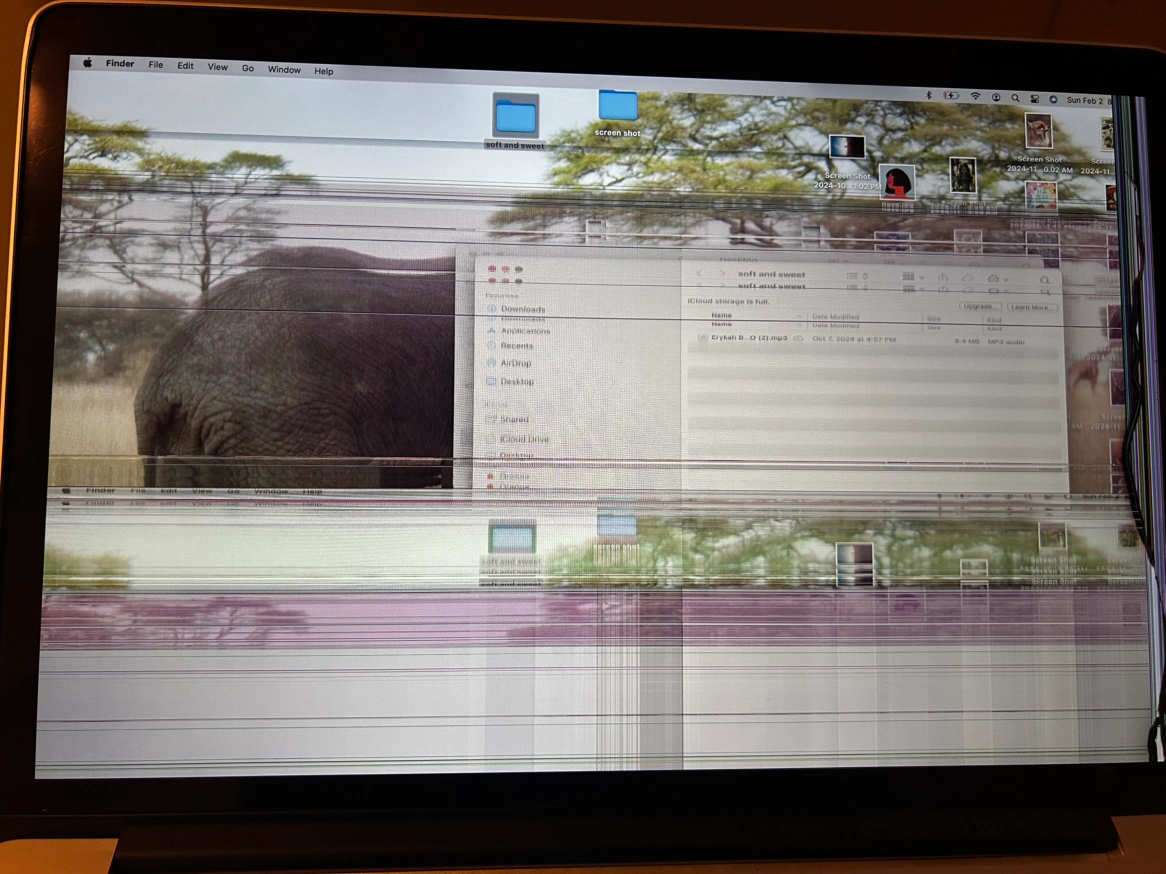Open the Edit menu

(185, 65)
